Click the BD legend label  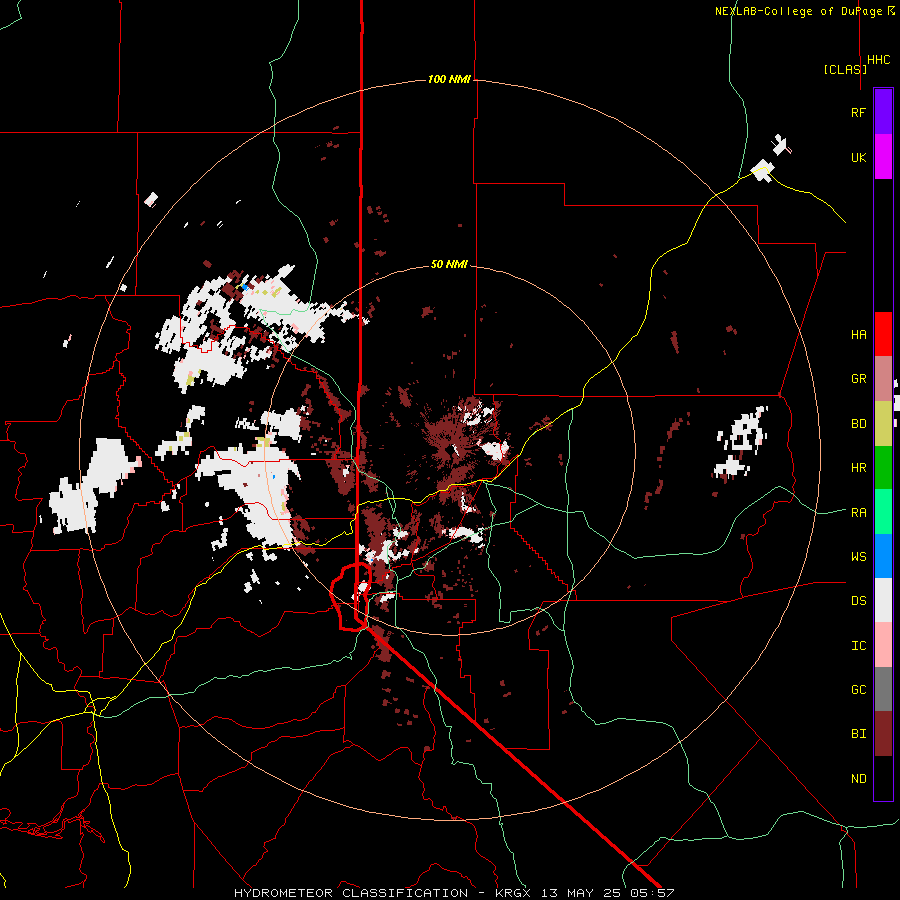point(858,424)
